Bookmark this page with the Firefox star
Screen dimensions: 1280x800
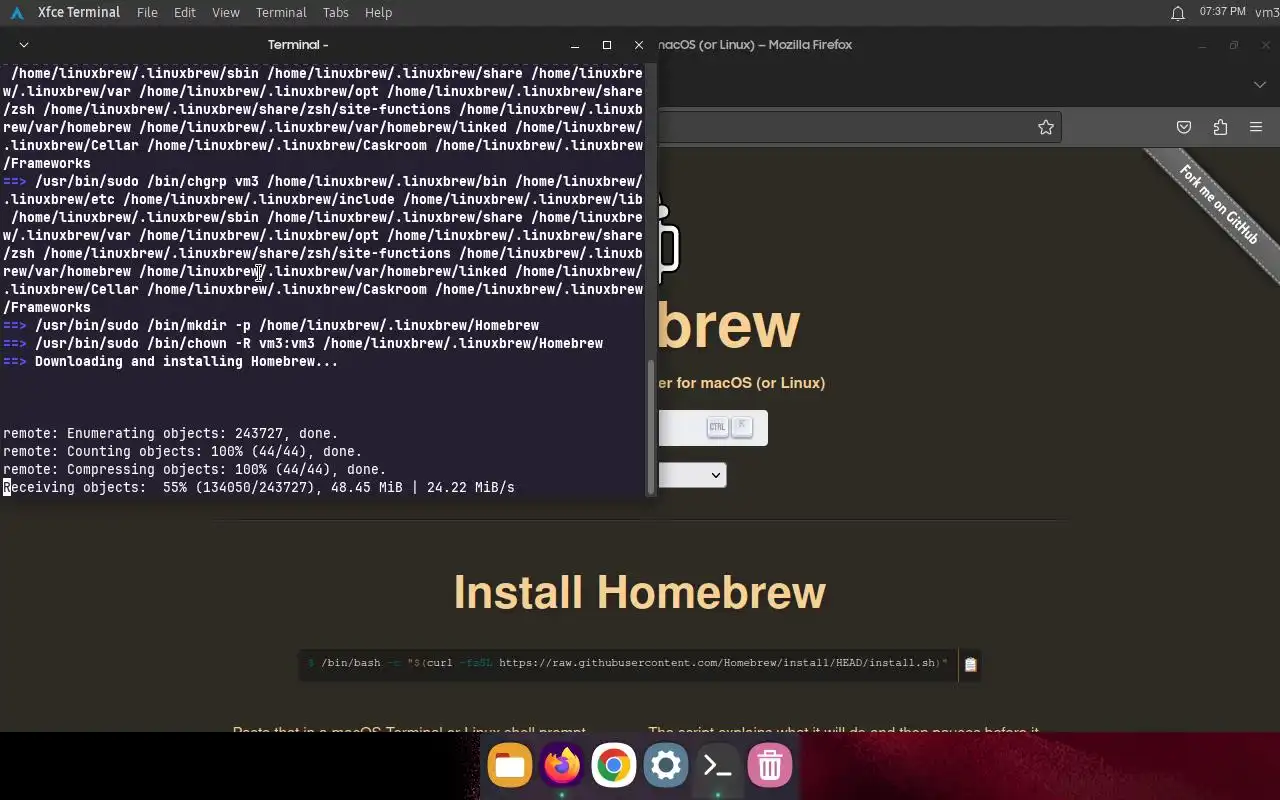point(1046,127)
